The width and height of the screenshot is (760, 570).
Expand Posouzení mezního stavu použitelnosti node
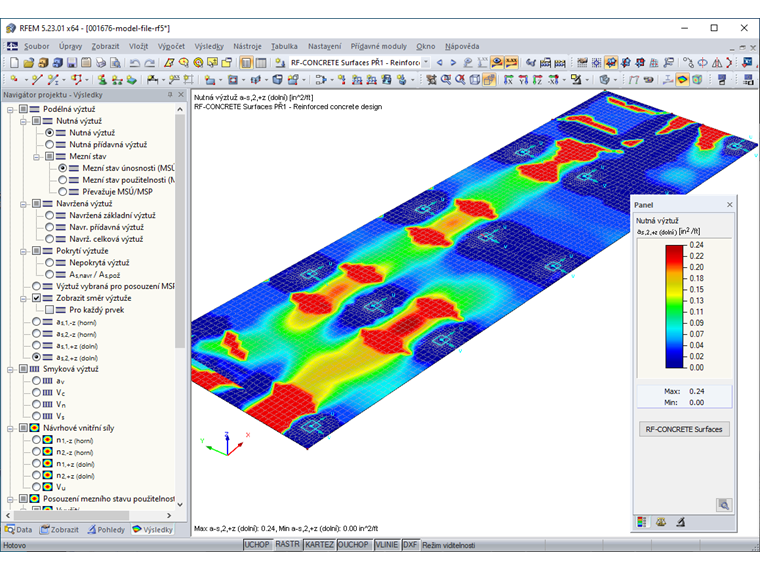click(x=10, y=499)
